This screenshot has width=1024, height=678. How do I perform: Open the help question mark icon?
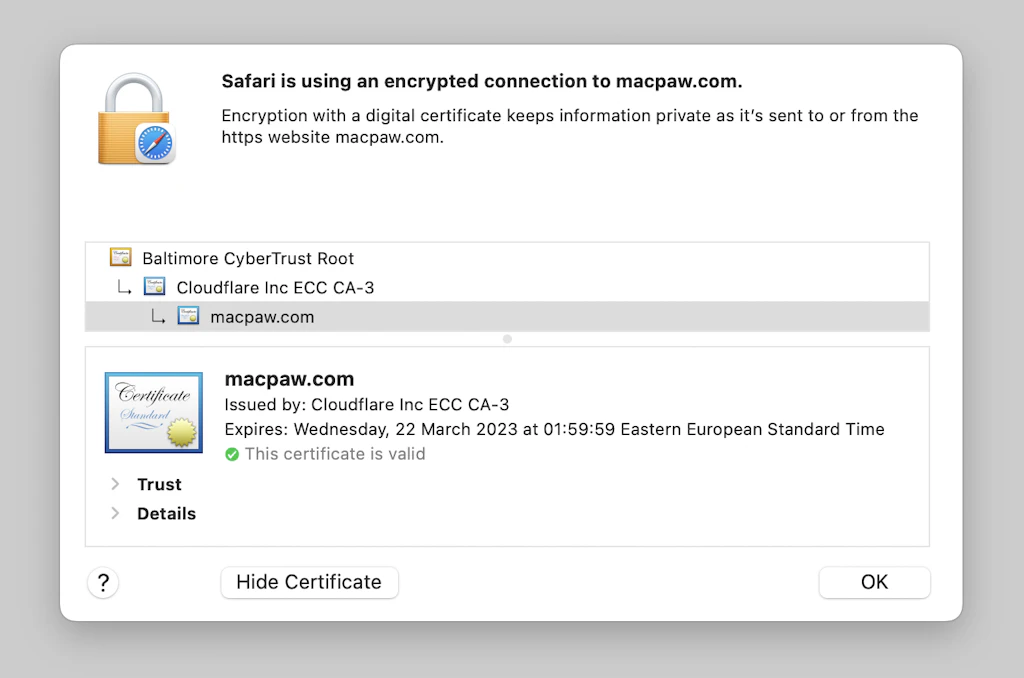[x=103, y=582]
